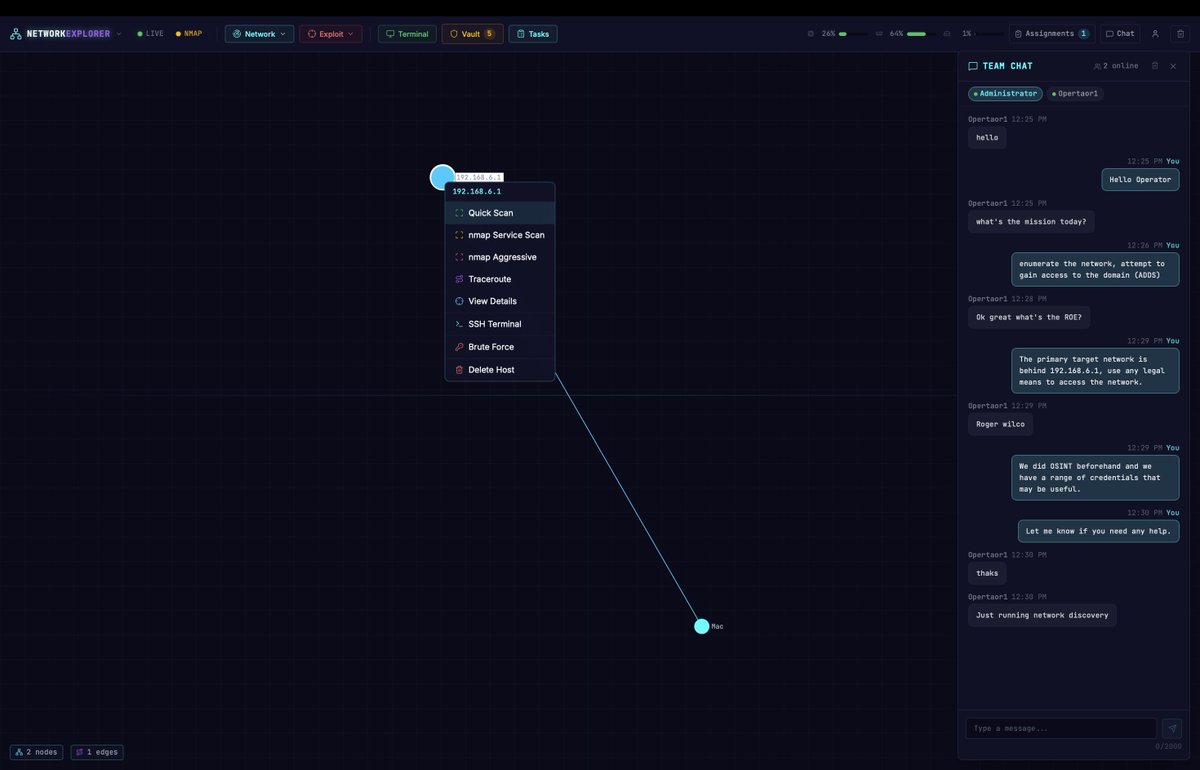Expand the chevron beside the NetworkExplorer title
This screenshot has height=770, width=1200.
(x=119, y=34)
